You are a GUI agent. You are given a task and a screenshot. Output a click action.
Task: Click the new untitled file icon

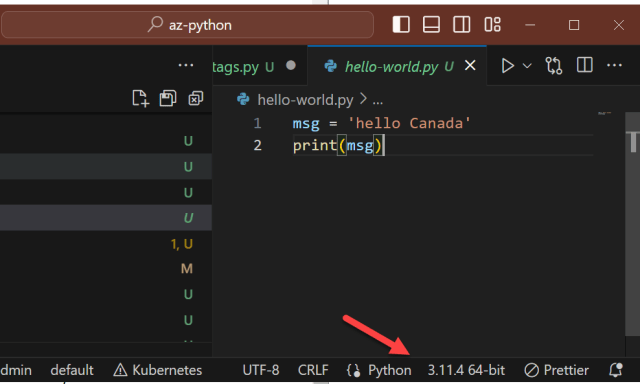[140, 98]
